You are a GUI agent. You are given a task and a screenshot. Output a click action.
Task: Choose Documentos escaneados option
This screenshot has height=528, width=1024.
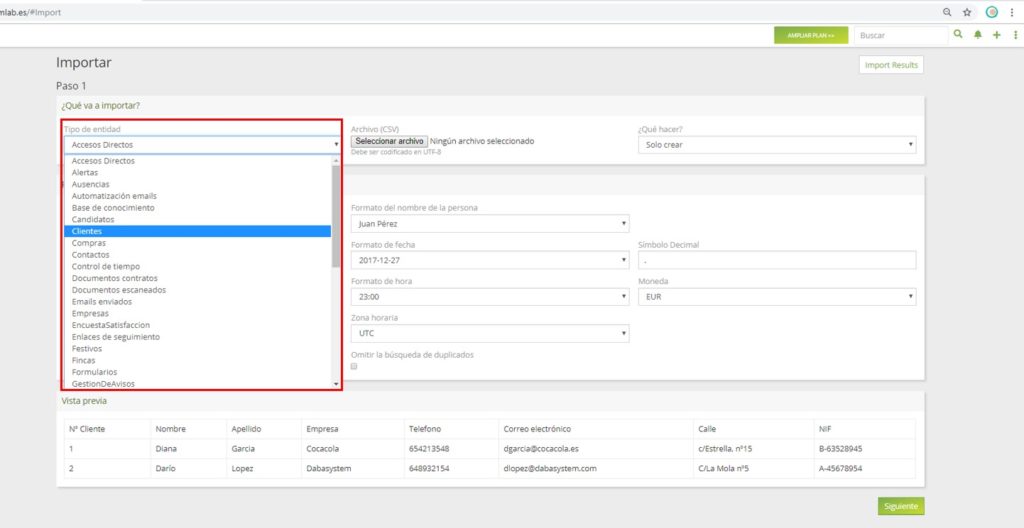pyautogui.click(x=198, y=290)
